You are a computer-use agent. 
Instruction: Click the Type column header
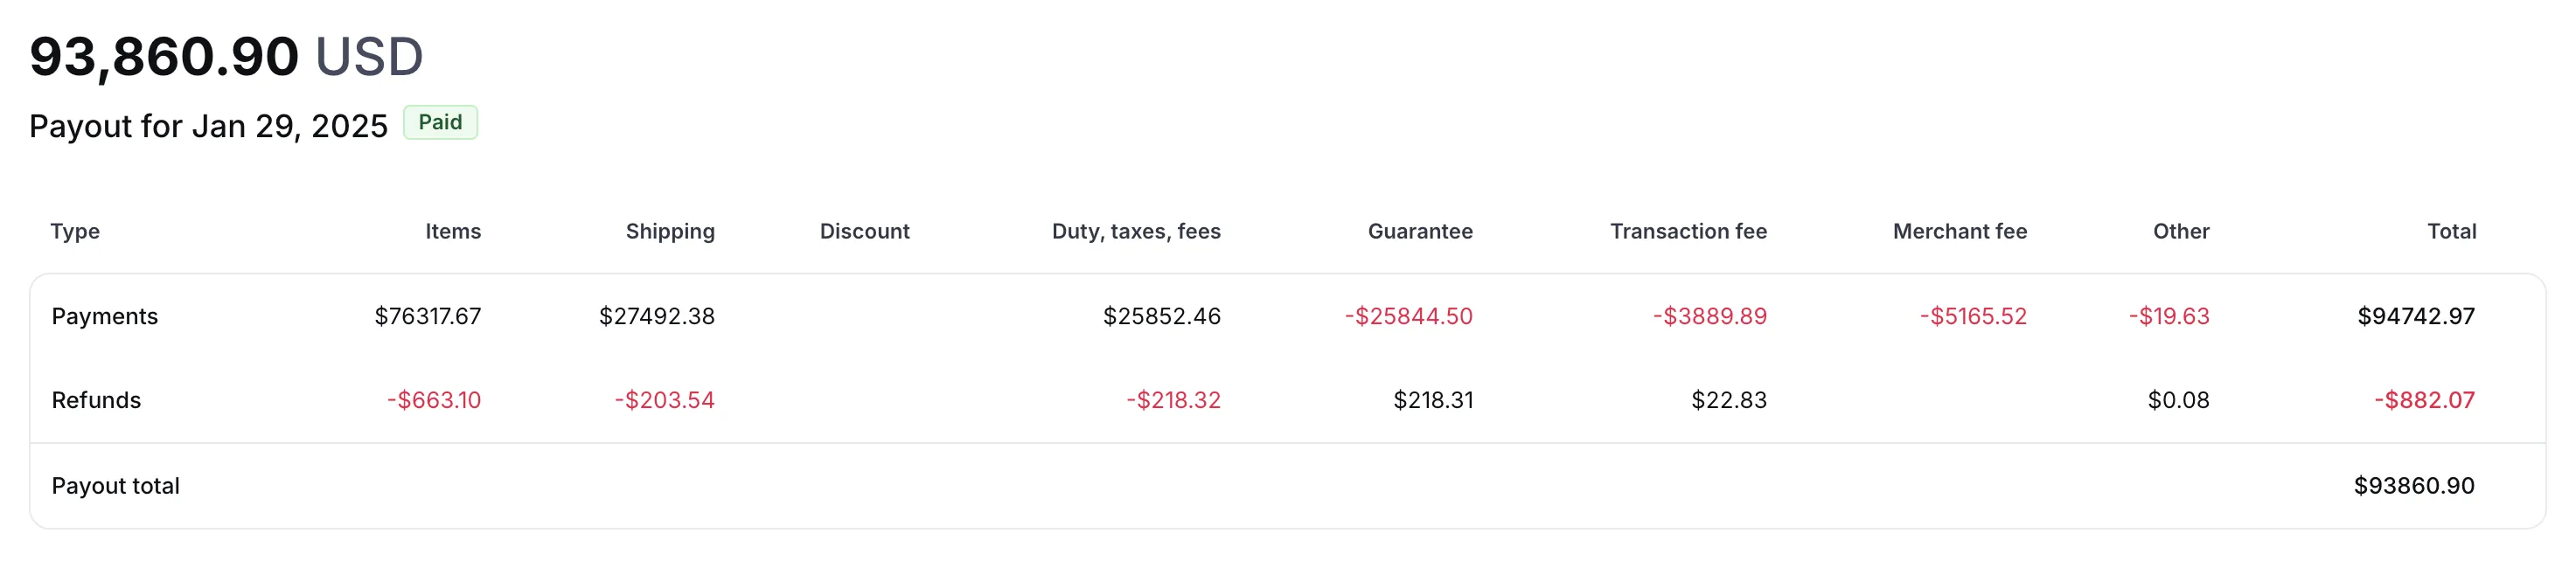tap(76, 231)
